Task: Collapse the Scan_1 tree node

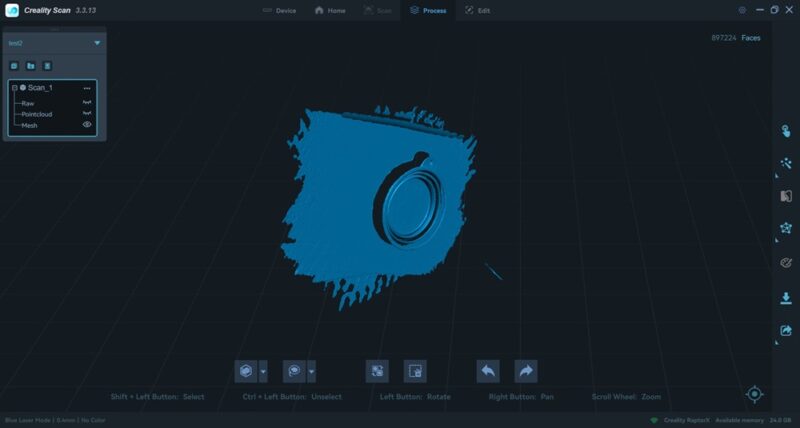Action: tap(14, 88)
